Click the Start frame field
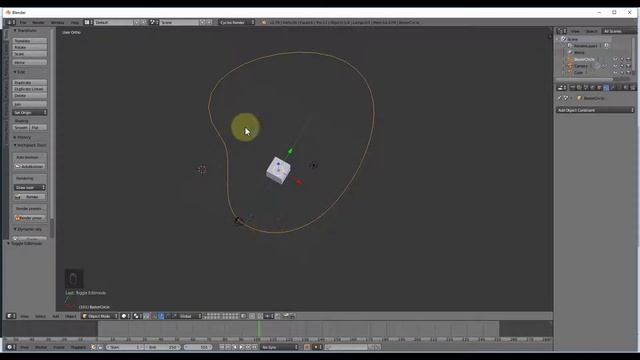The image size is (640, 360). pyautogui.click(x=125, y=347)
